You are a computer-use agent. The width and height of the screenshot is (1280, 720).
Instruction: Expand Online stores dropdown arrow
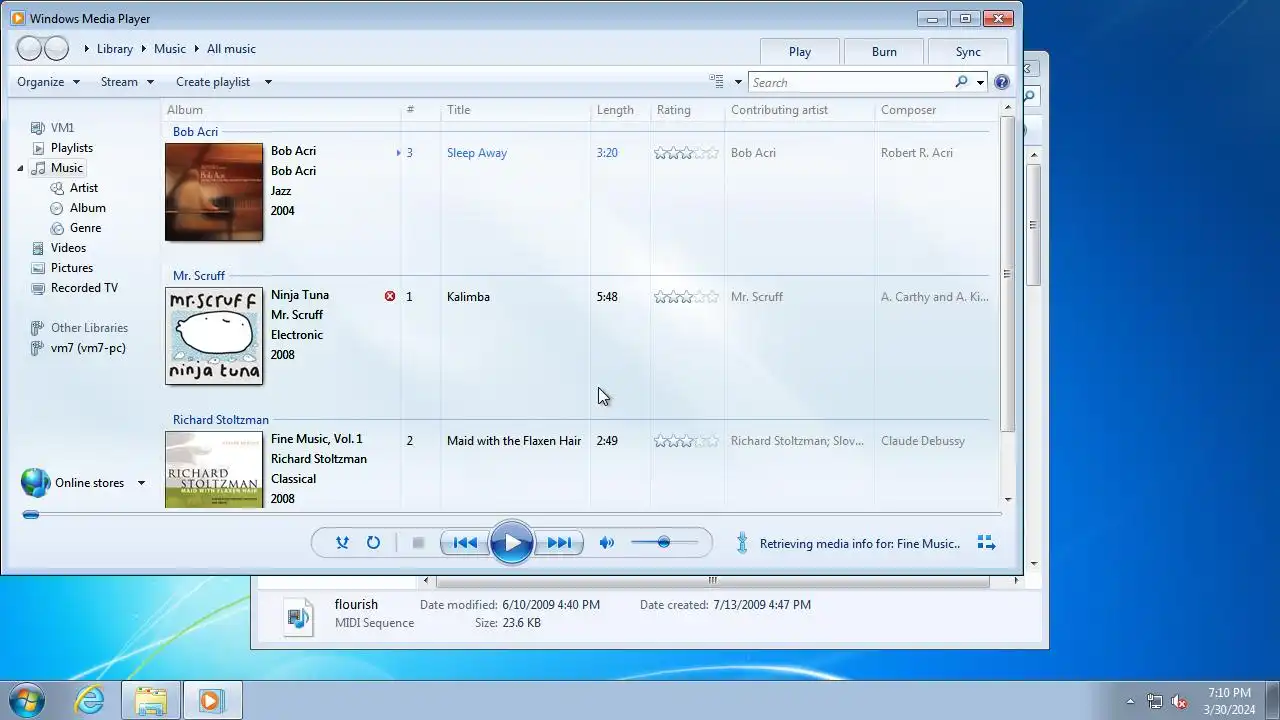tap(141, 483)
